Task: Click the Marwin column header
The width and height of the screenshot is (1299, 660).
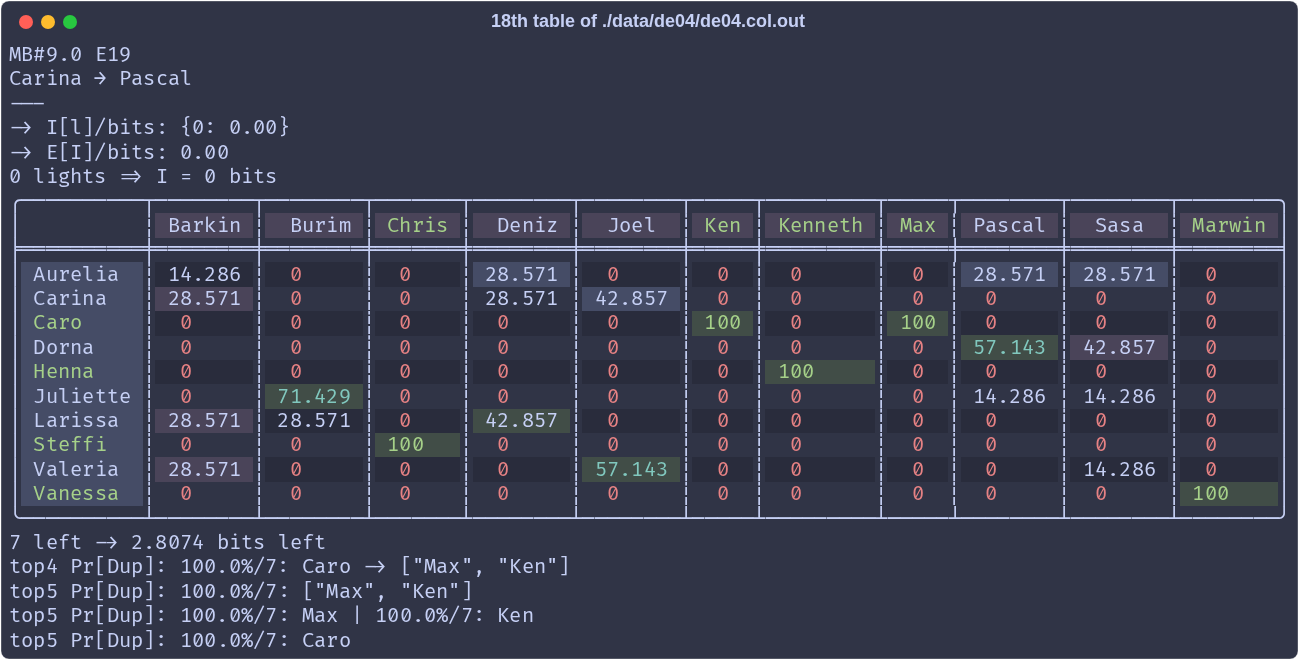Action: [x=1229, y=225]
